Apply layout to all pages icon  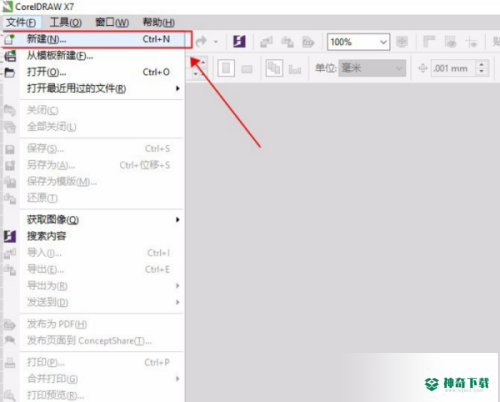coord(274,68)
